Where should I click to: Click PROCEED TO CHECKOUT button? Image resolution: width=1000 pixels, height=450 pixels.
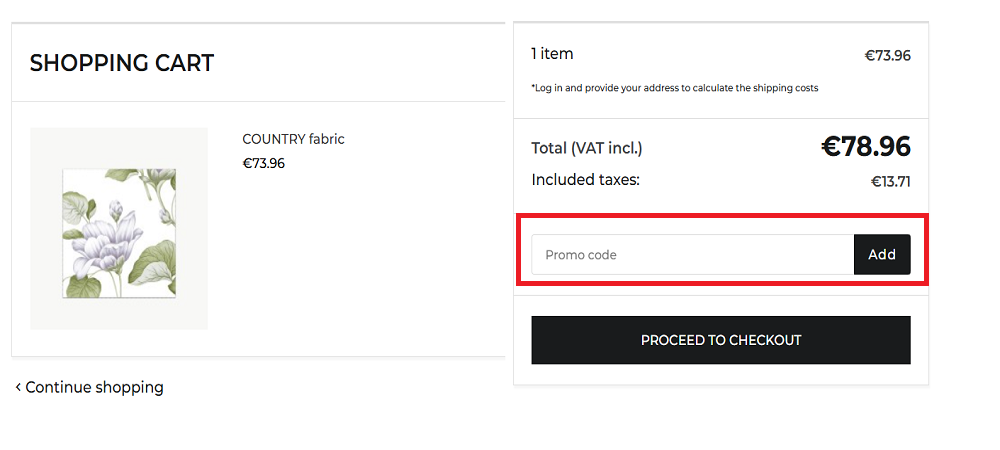coord(721,340)
